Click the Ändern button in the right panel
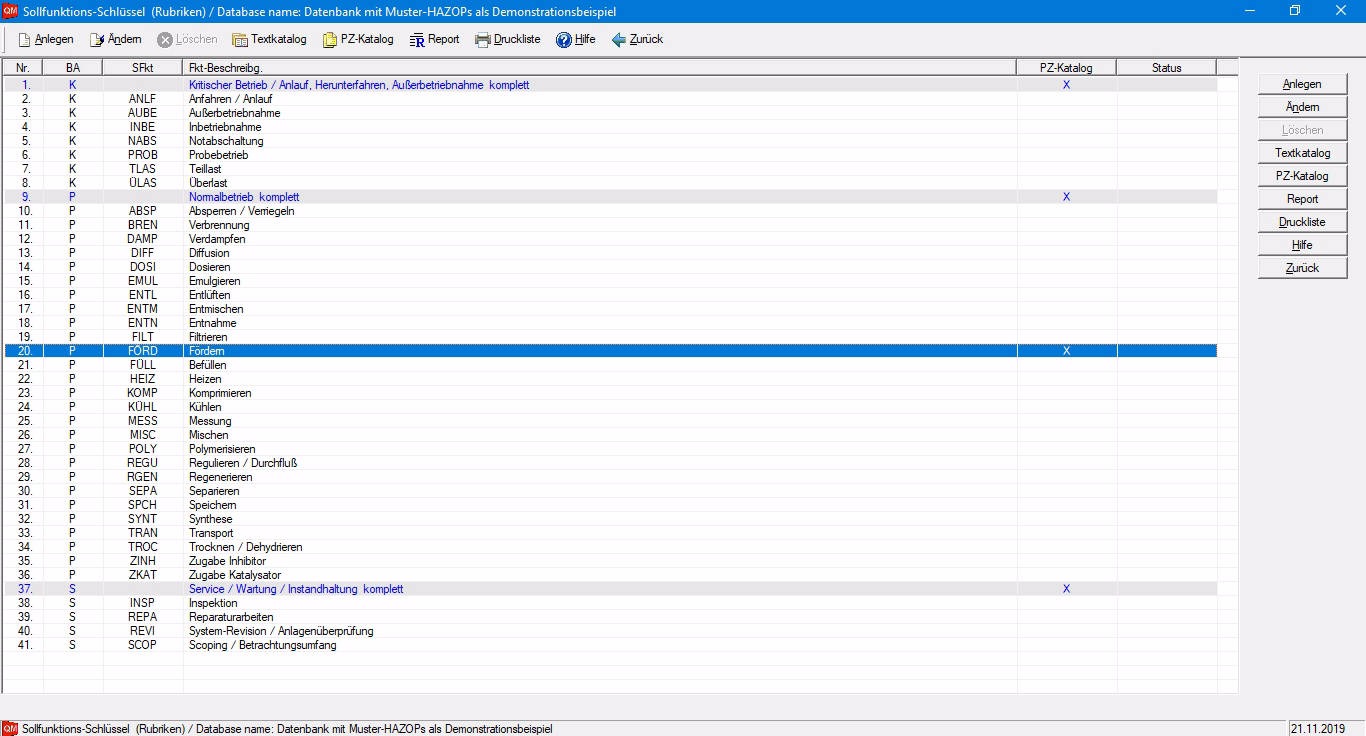1366x736 pixels. (x=1302, y=107)
